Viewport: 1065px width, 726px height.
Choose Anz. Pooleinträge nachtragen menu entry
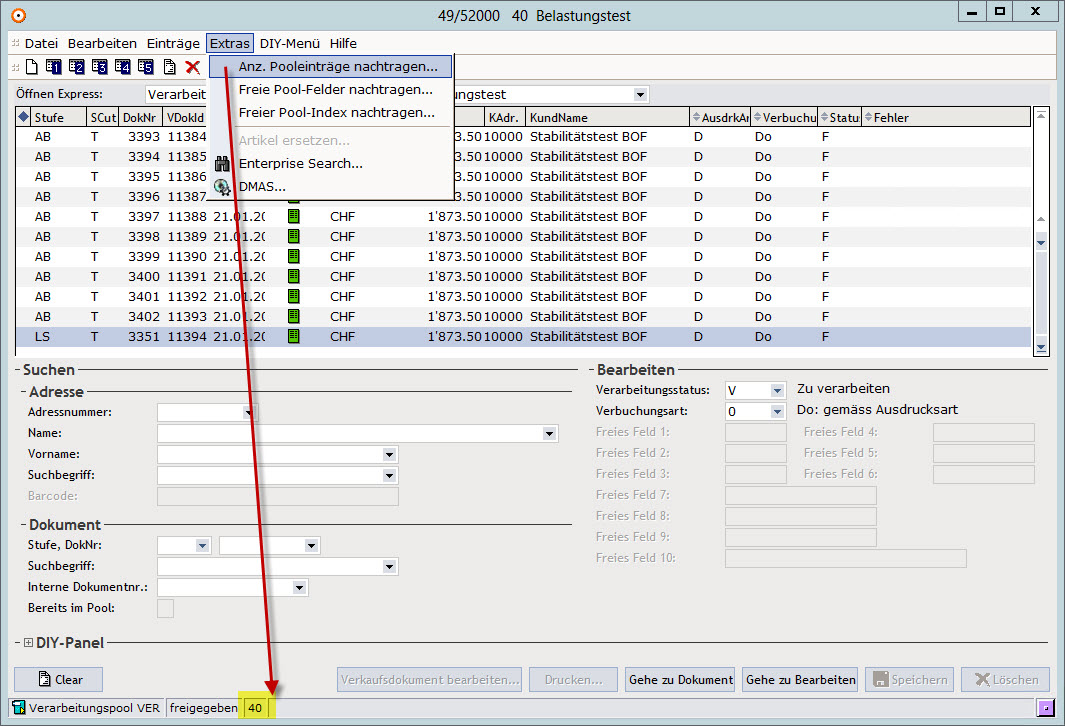330,67
